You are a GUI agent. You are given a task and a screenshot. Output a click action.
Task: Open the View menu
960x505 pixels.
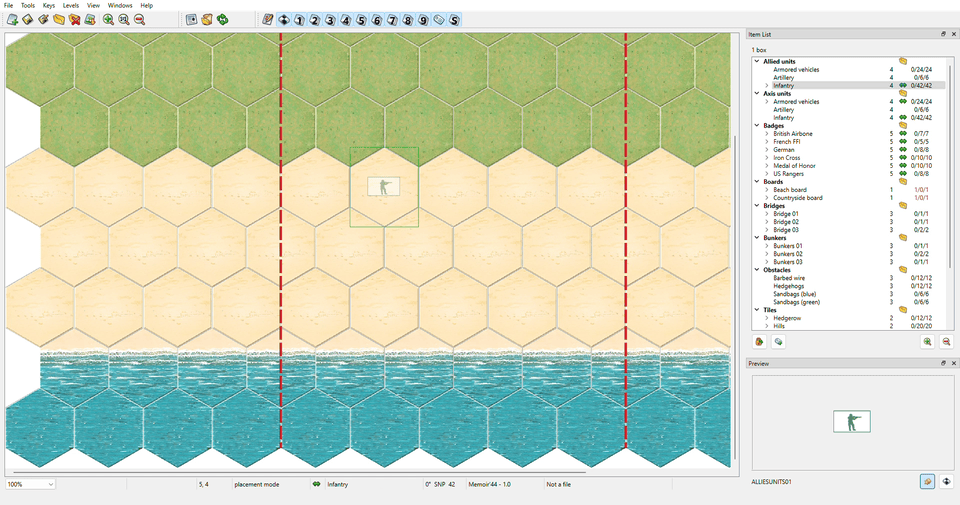click(93, 6)
